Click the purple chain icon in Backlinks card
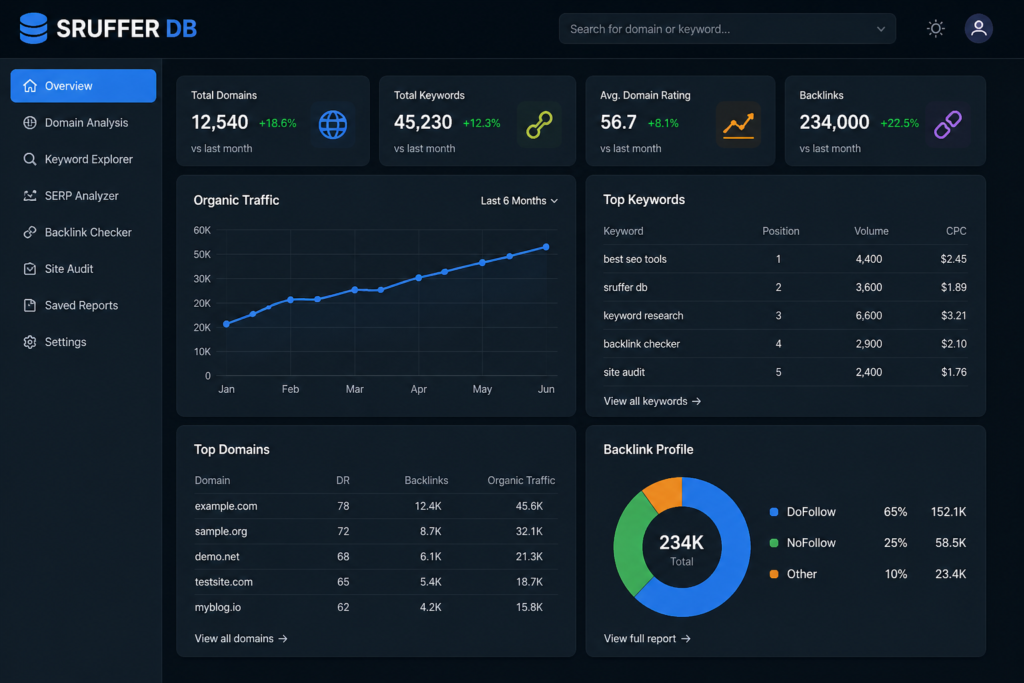Screen dimensions: 1024x683 947,125
